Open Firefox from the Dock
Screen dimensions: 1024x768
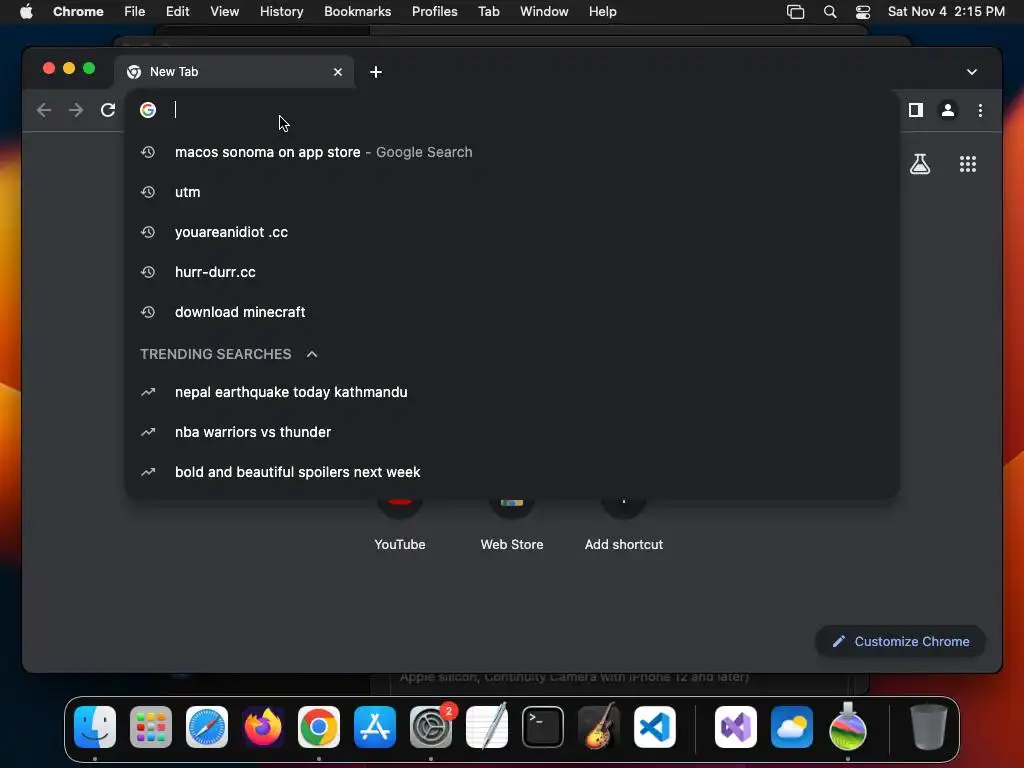tap(263, 727)
